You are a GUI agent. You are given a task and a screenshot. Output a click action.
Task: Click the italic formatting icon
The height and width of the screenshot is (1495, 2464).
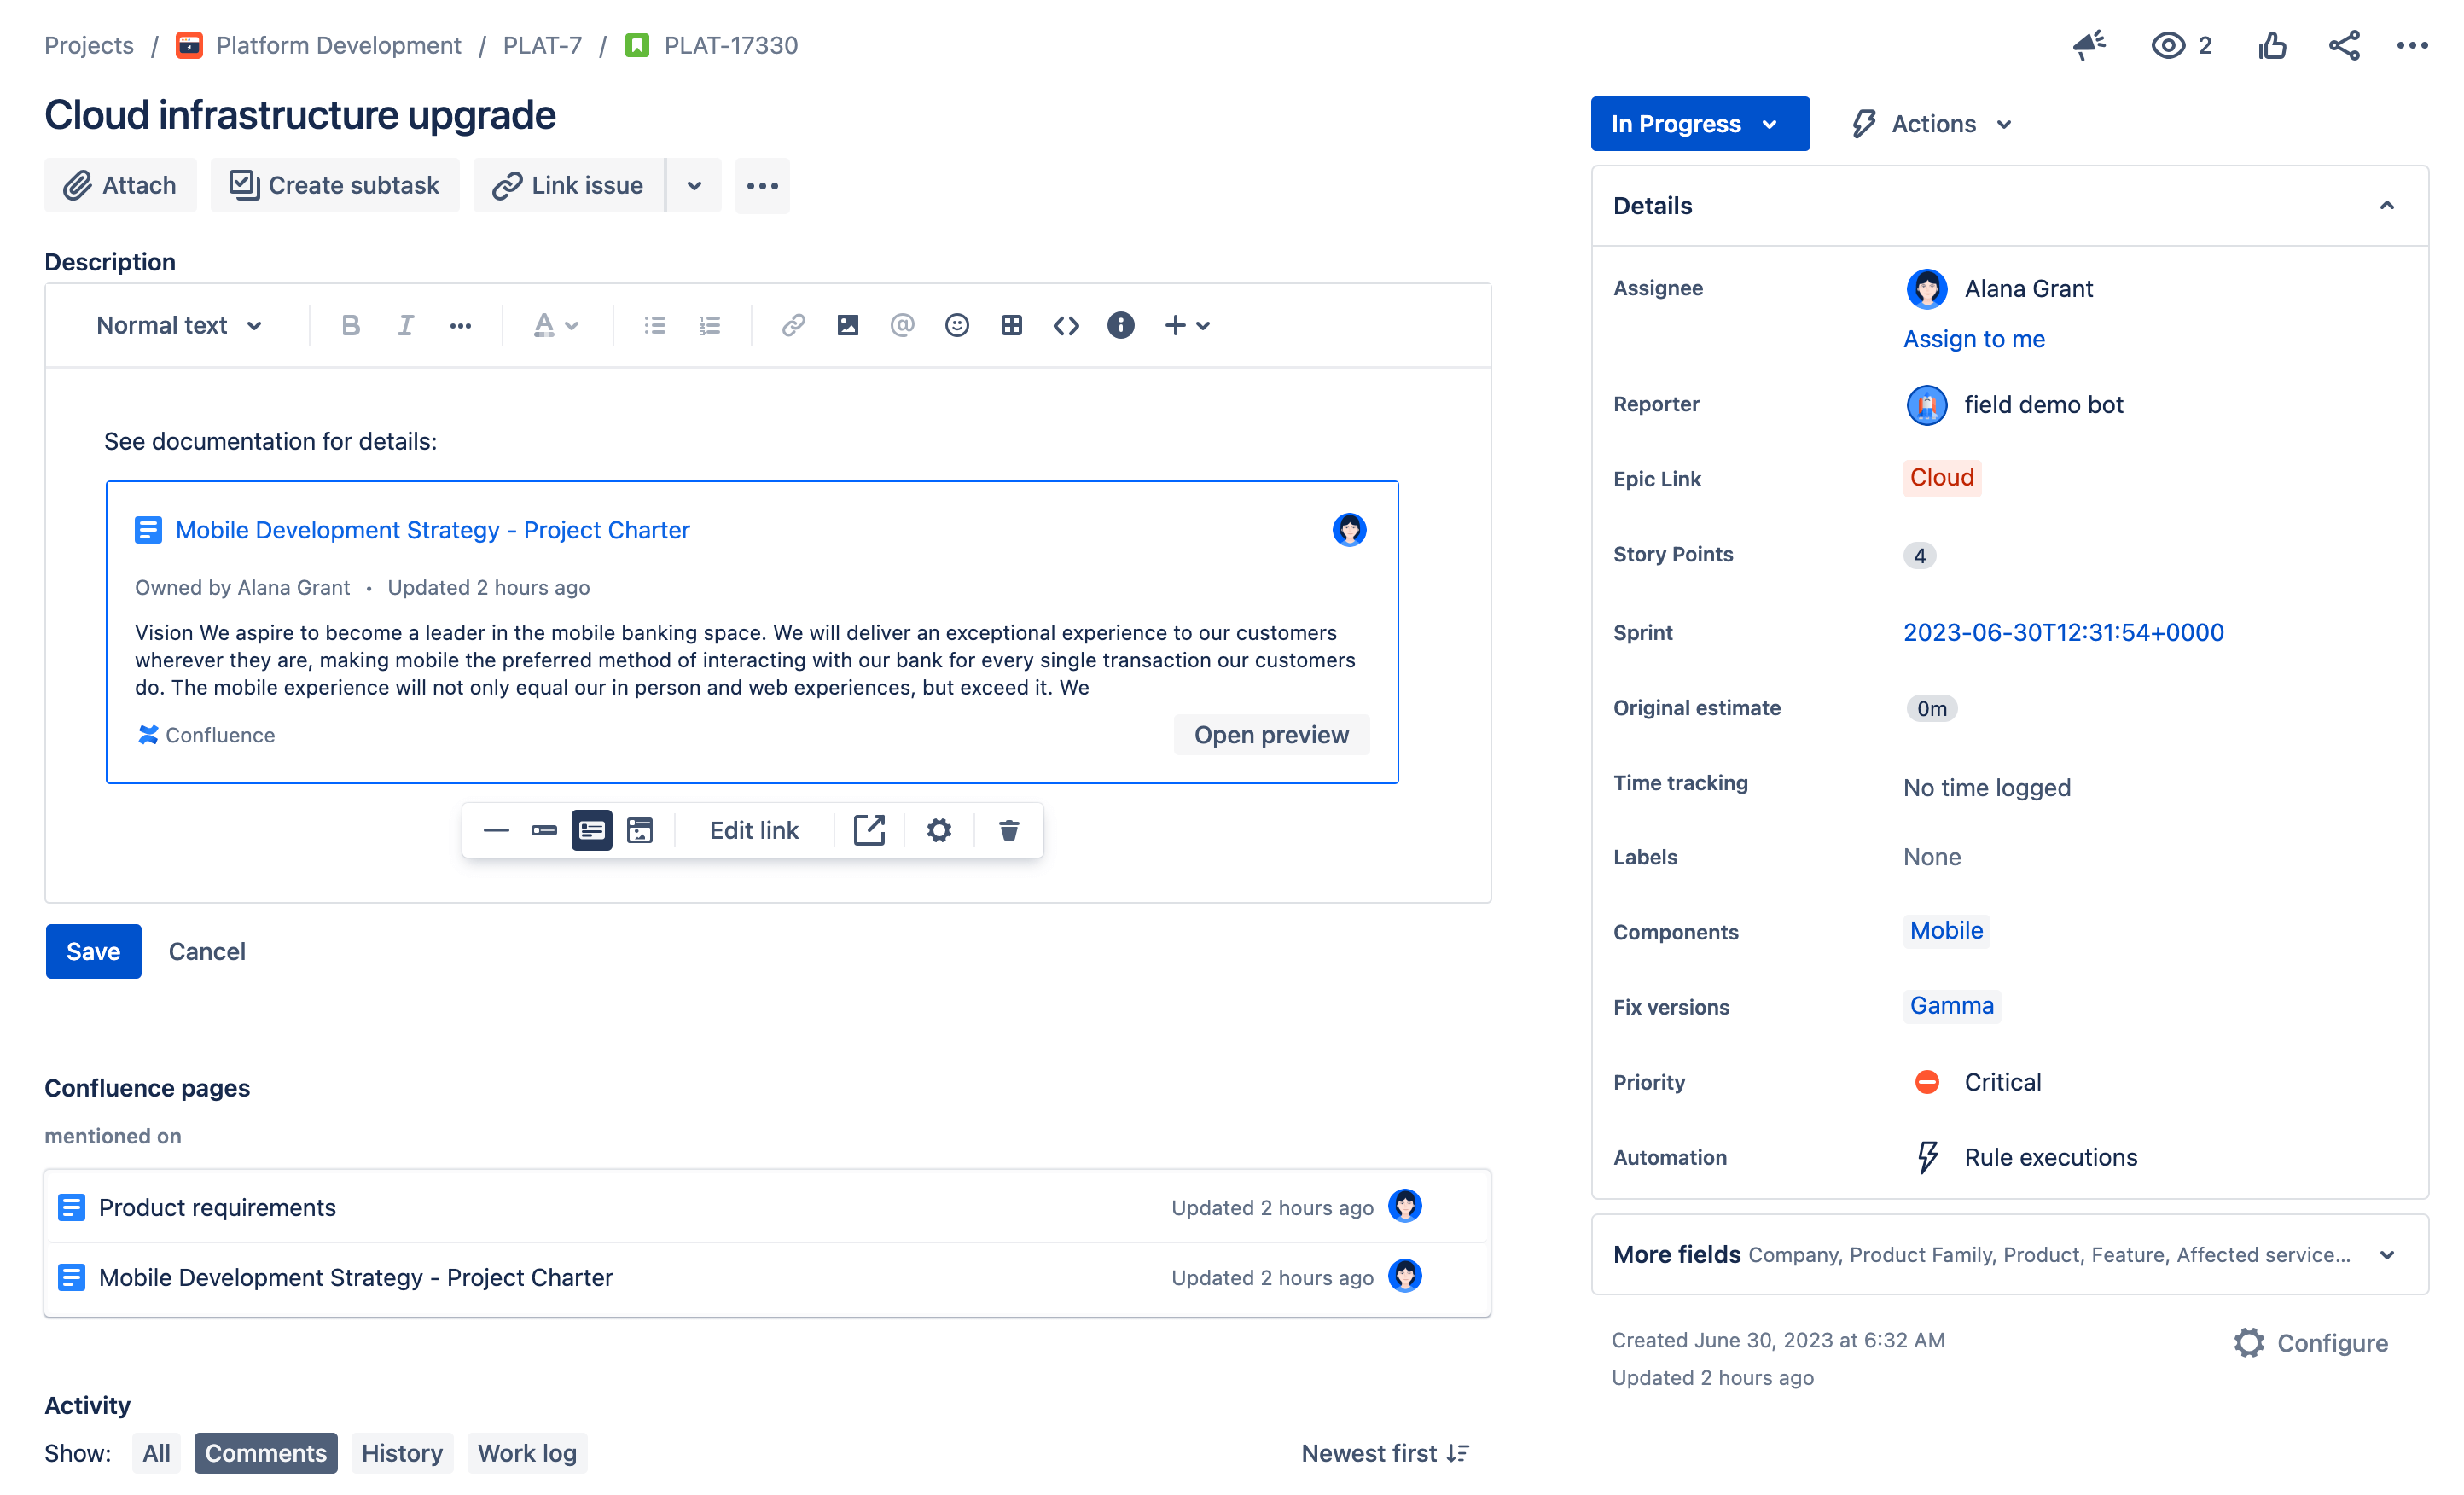point(404,326)
